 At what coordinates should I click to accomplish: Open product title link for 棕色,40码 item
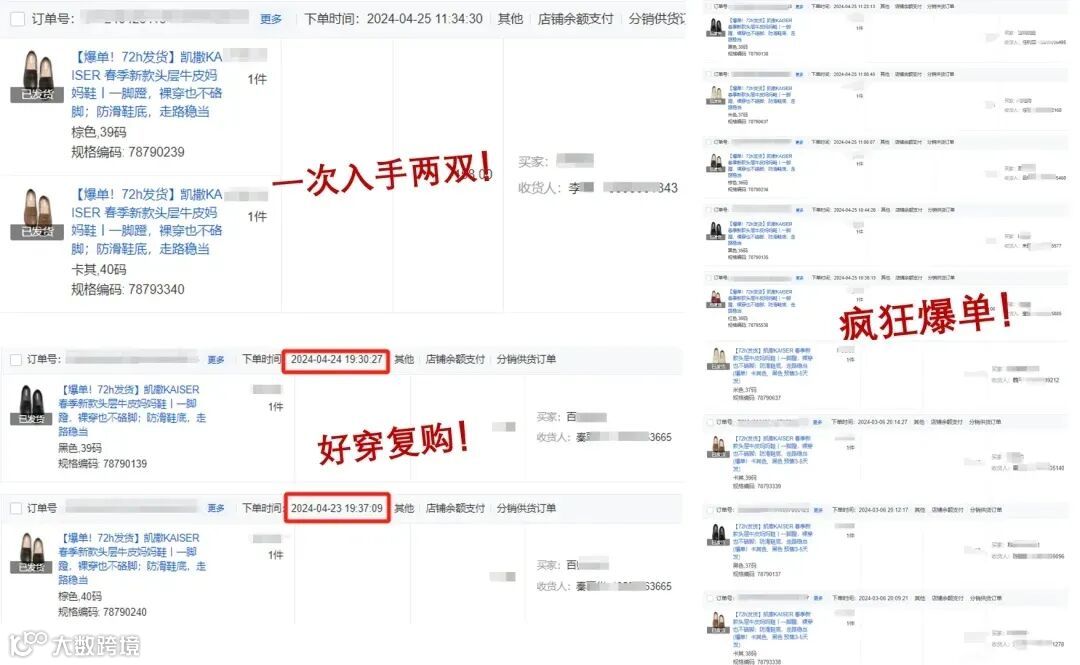click(x=132, y=559)
